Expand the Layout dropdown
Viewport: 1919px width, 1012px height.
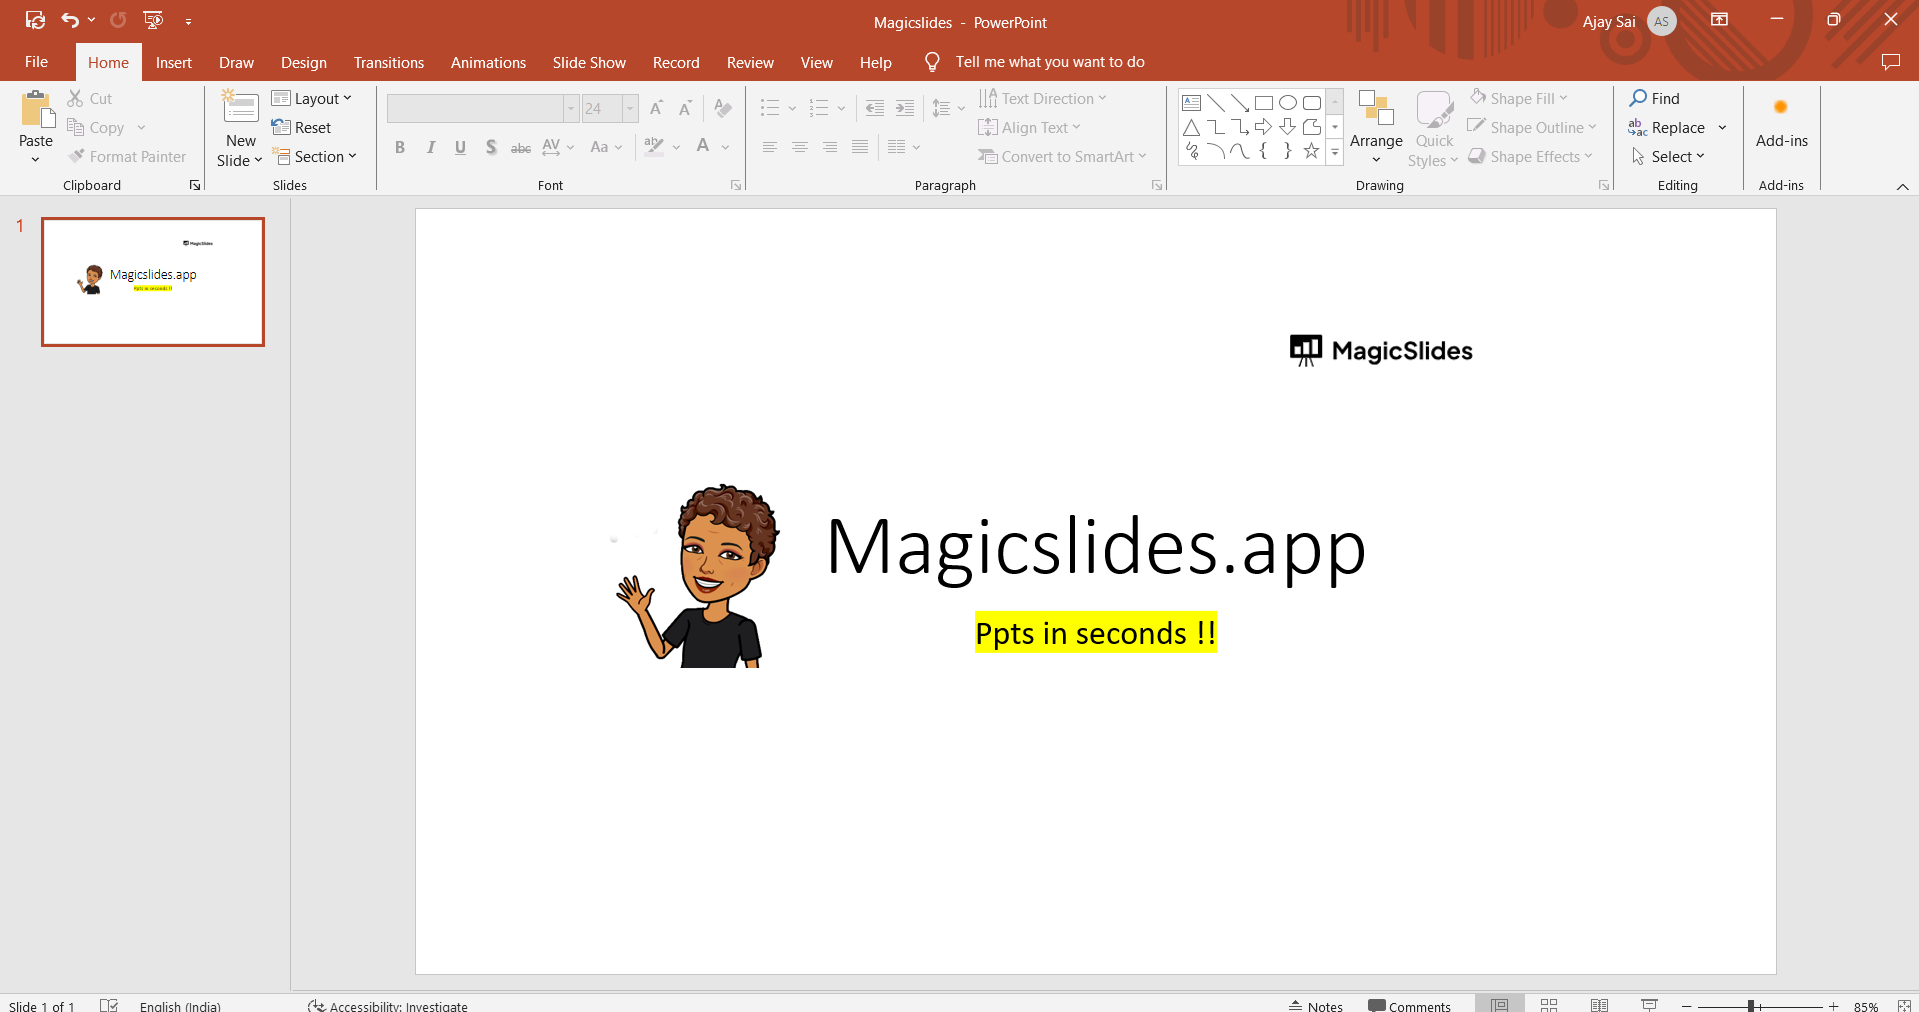coord(312,98)
